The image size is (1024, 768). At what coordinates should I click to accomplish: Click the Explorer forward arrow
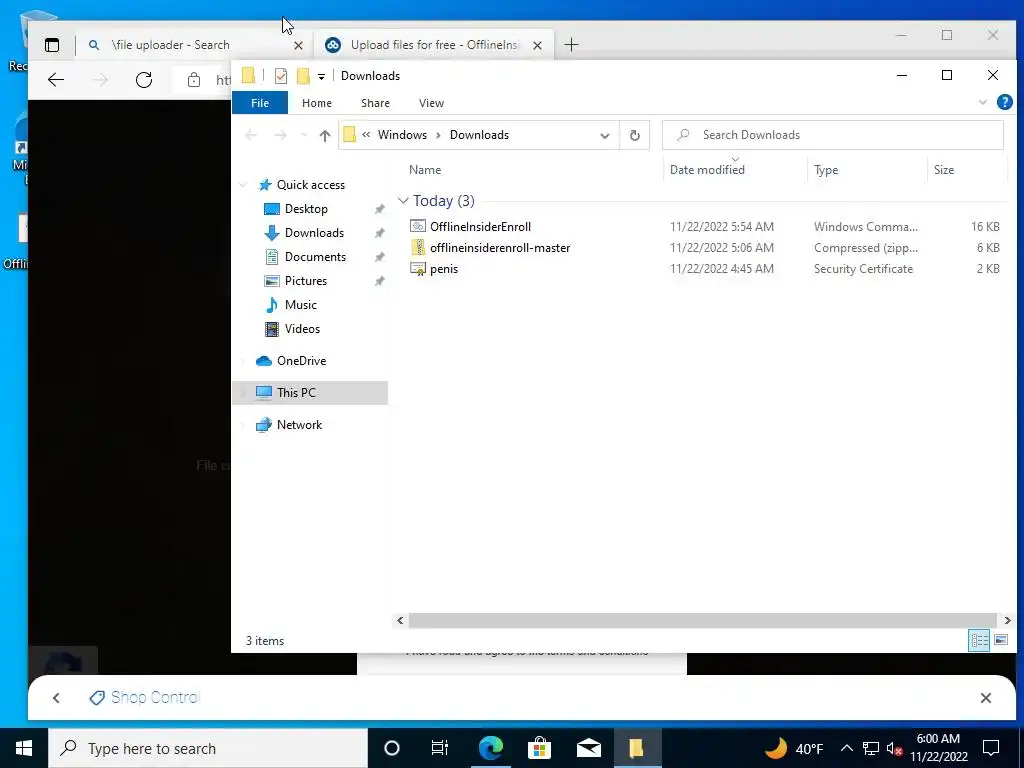(x=280, y=135)
